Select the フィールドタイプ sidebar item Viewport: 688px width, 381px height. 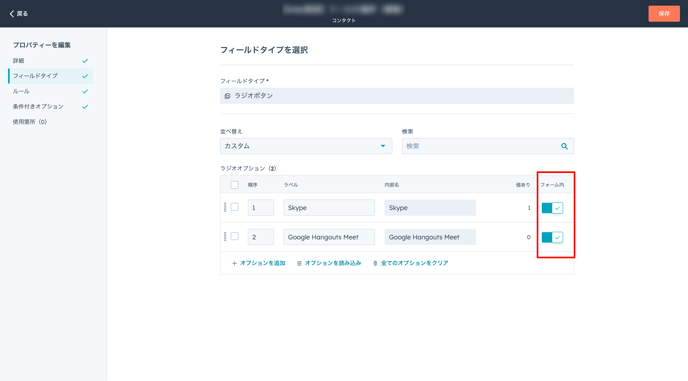(x=50, y=76)
